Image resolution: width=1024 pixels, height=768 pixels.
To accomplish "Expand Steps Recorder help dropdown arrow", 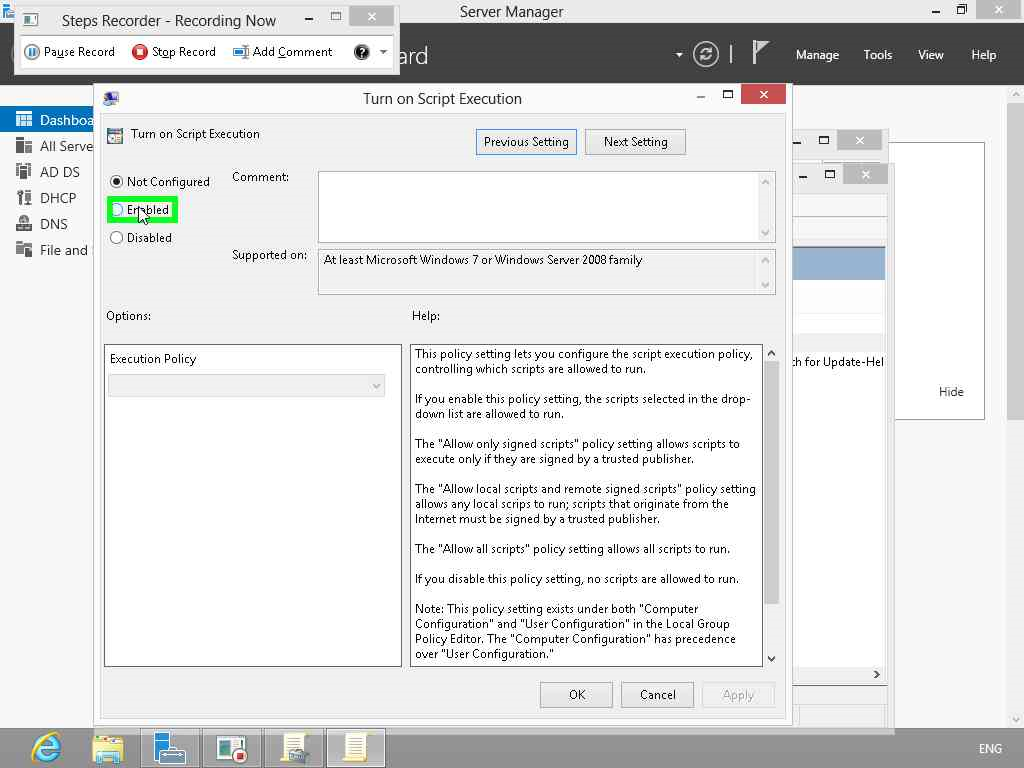I will click(383, 52).
